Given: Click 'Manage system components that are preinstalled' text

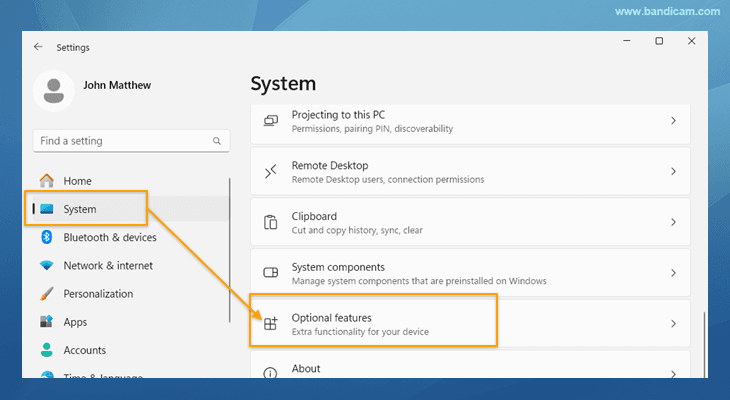Looking at the screenshot, I should pyautogui.click(x=419, y=281).
